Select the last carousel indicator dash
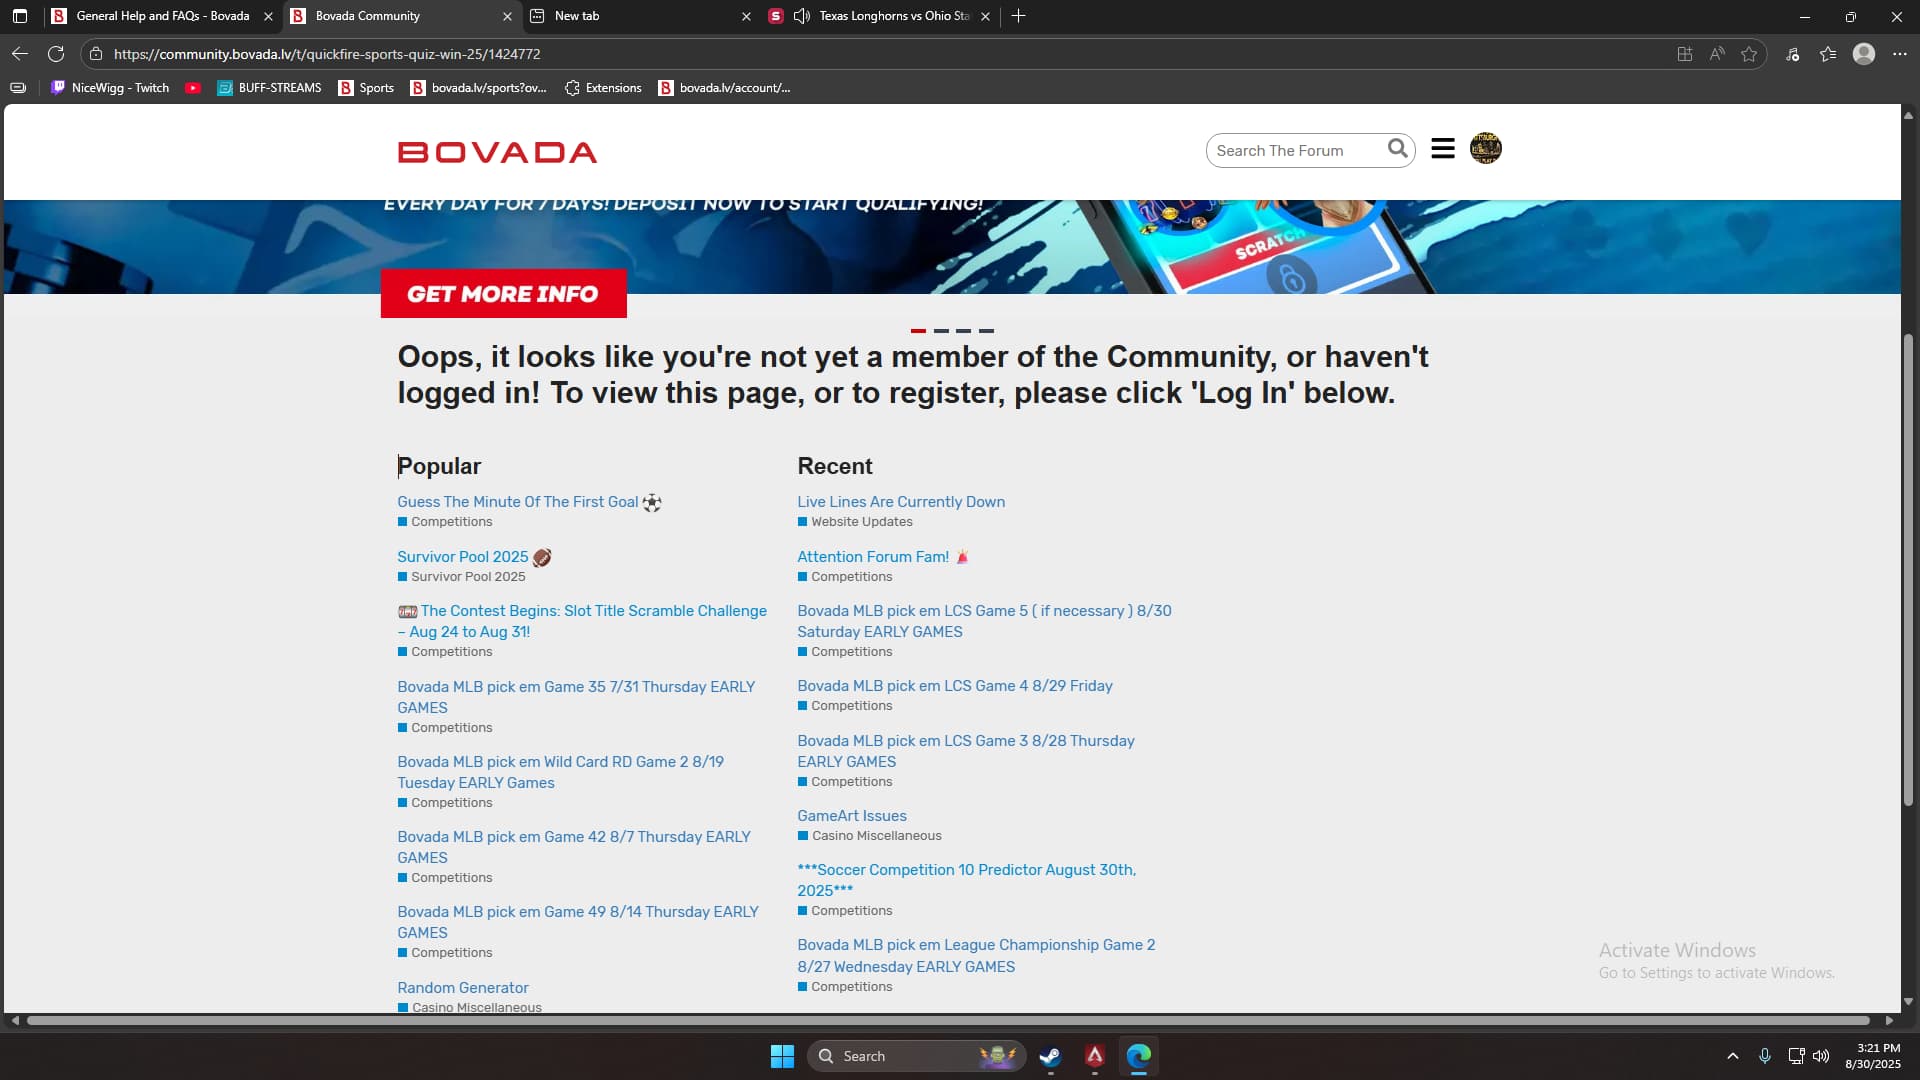This screenshot has height=1080, width=1920. coord(986,330)
